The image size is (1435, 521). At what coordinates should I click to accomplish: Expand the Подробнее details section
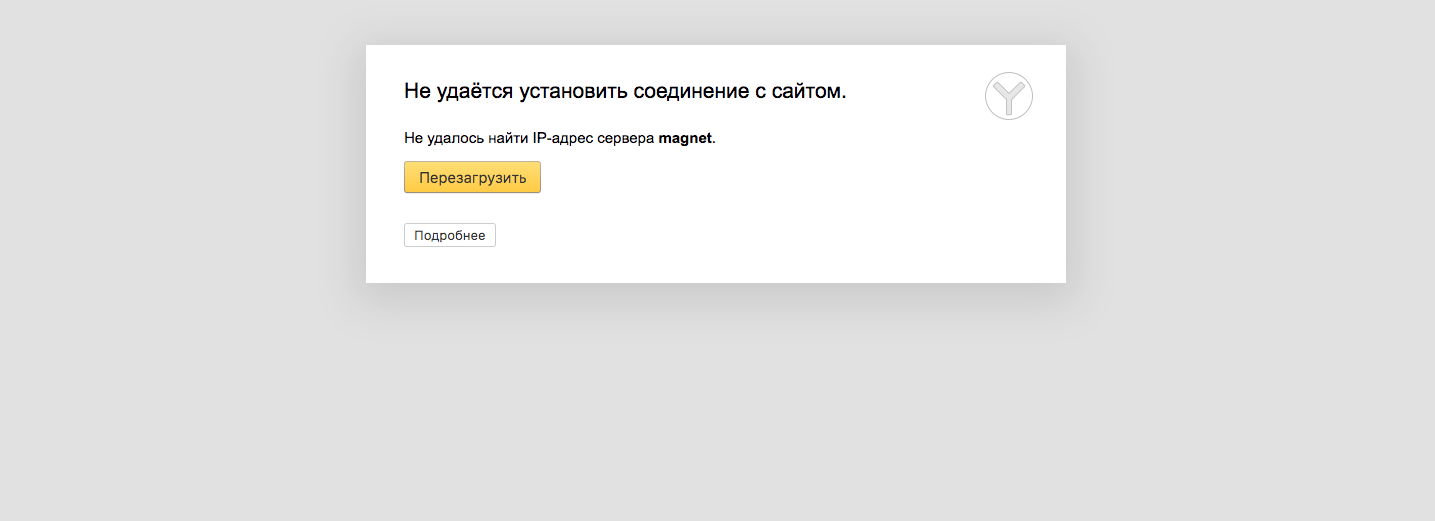[x=449, y=235]
